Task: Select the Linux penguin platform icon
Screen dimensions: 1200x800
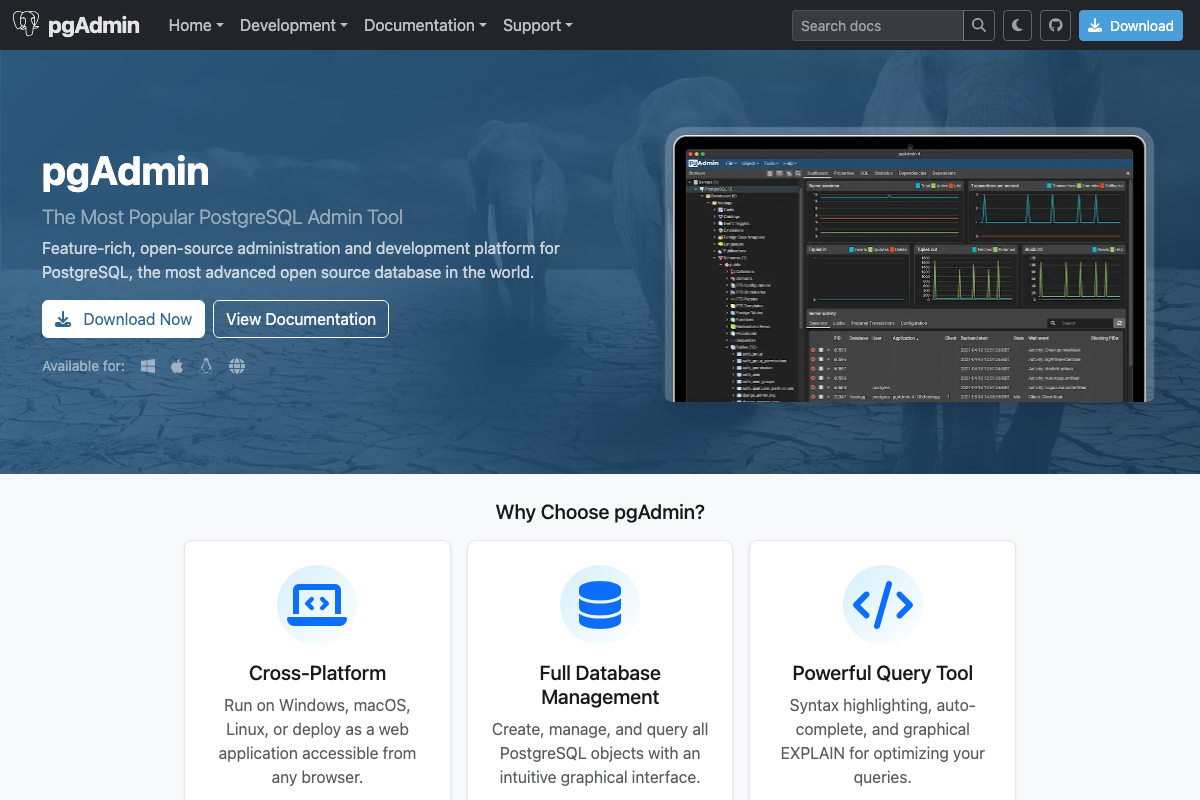Action: click(x=206, y=366)
